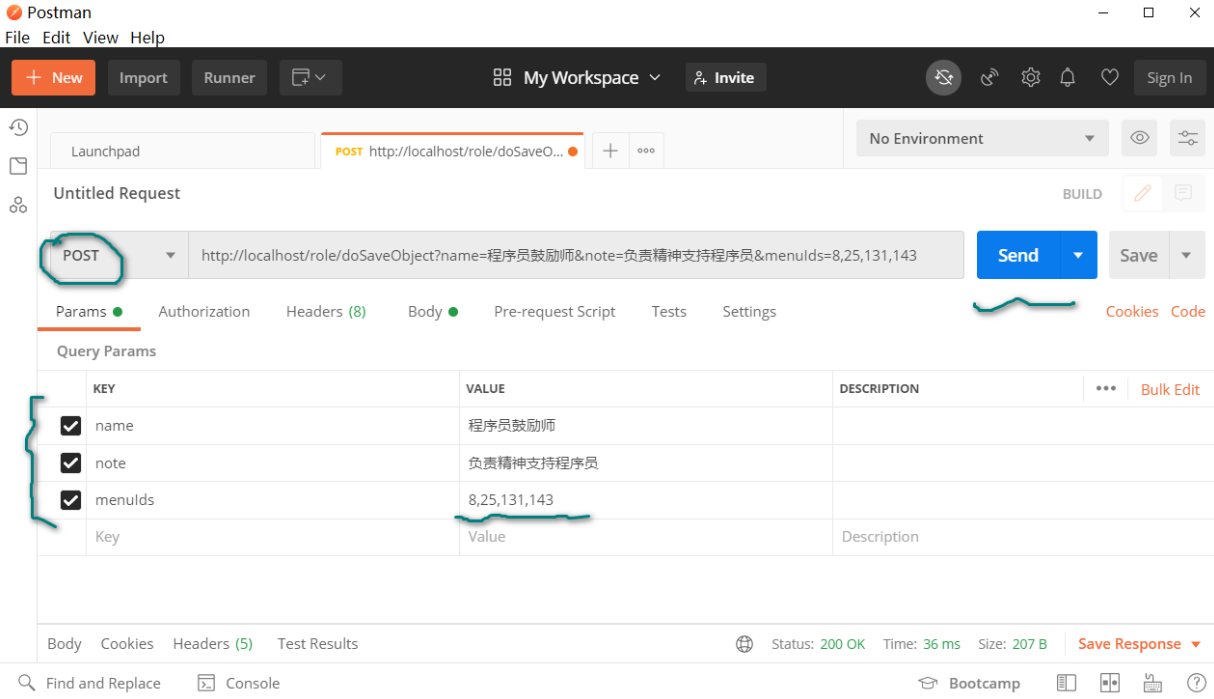Click the response globe network icon
The width and height of the screenshot is (1214, 699).
click(744, 644)
